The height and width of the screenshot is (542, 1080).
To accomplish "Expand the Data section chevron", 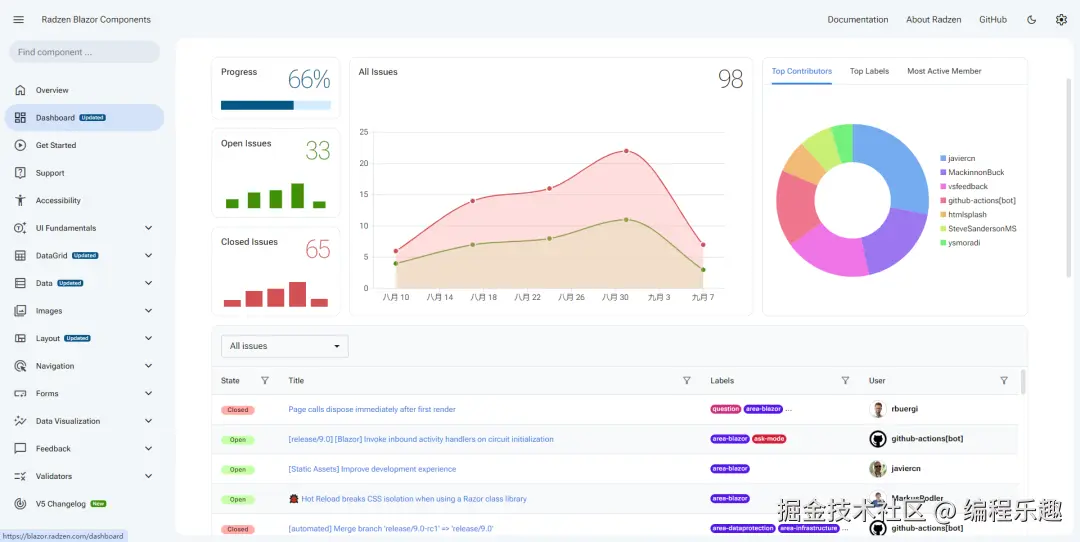I will [148, 283].
